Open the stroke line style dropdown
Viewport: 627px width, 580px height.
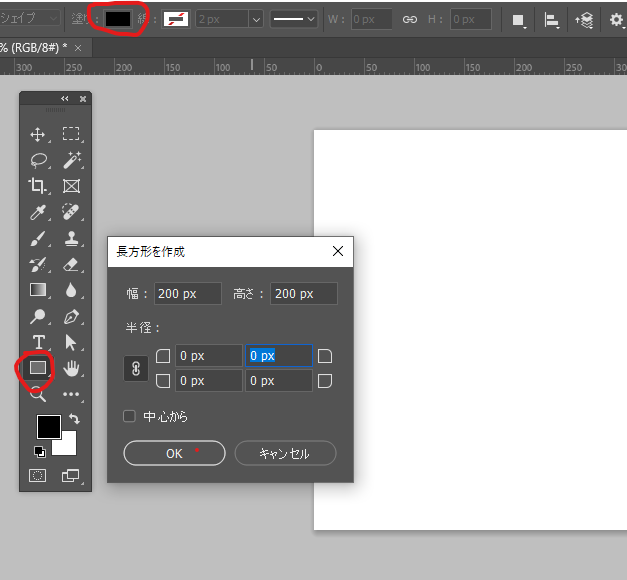[x=295, y=19]
